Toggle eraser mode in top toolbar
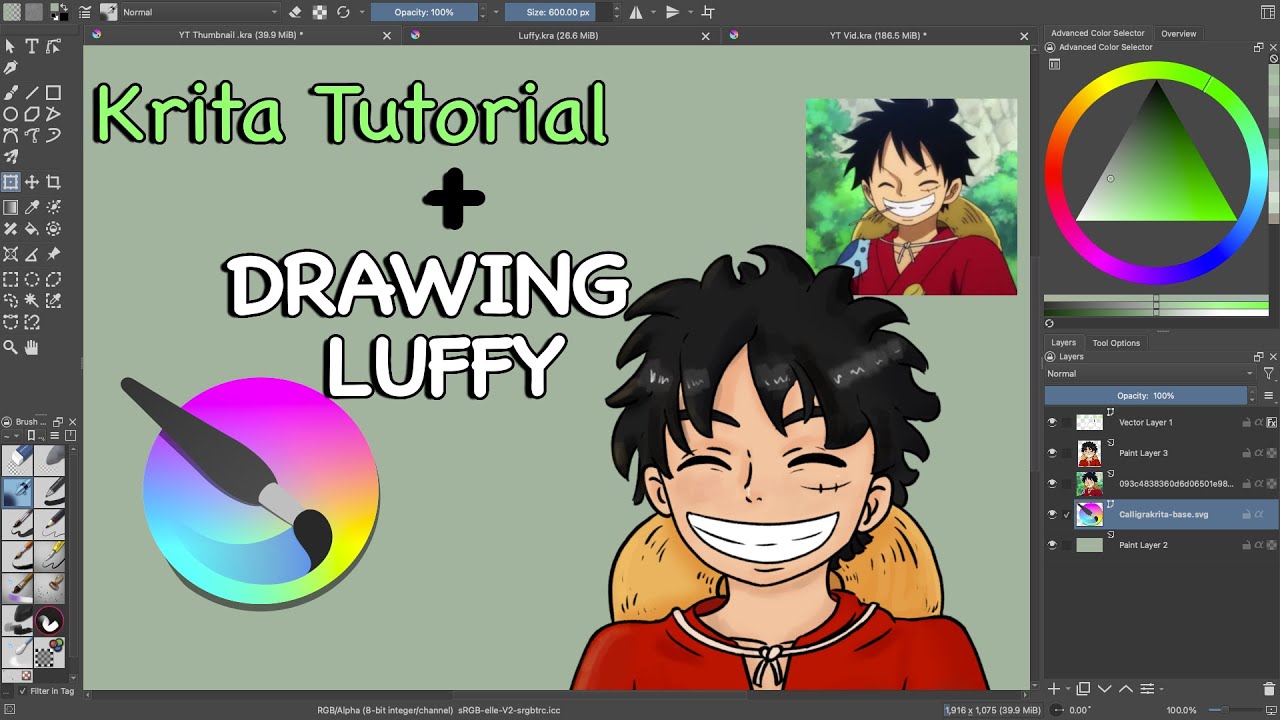1280x720 pixels. pyautogui.click(x=295, y=12)
